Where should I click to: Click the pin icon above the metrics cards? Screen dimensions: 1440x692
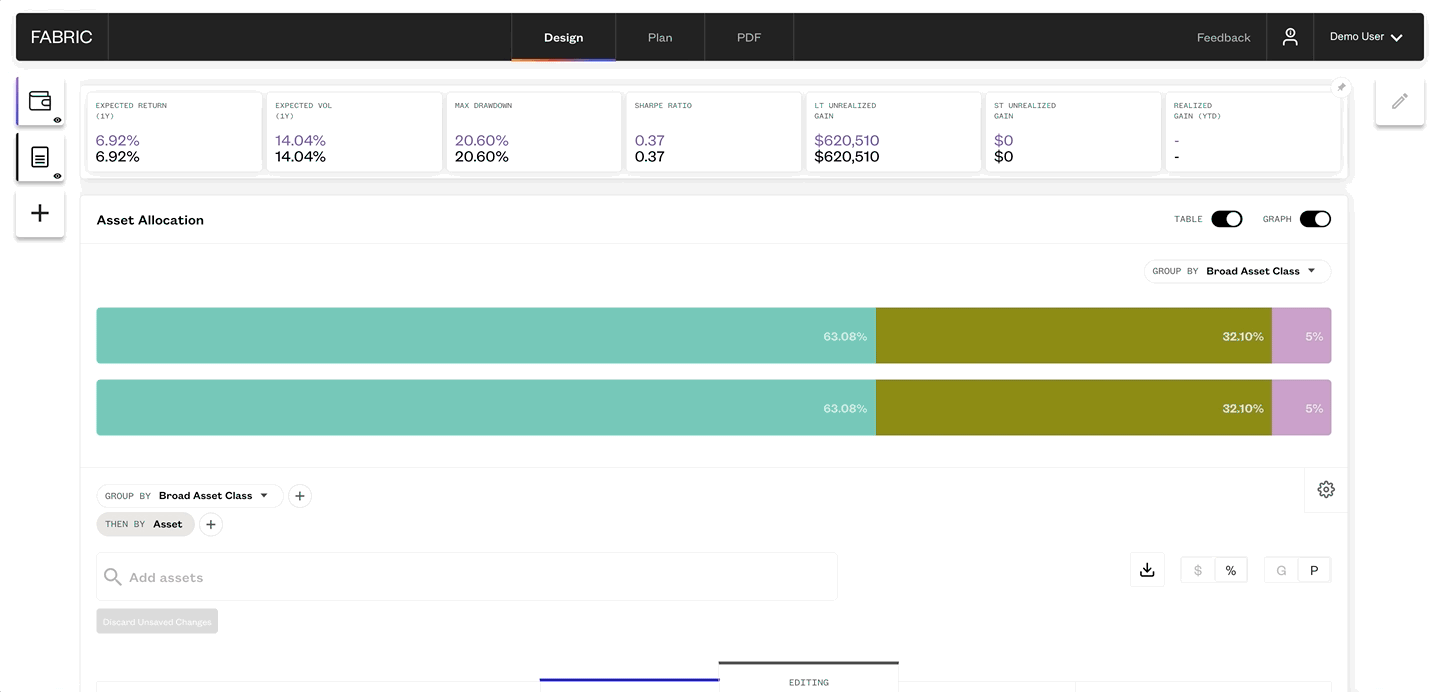(1342, 88)
